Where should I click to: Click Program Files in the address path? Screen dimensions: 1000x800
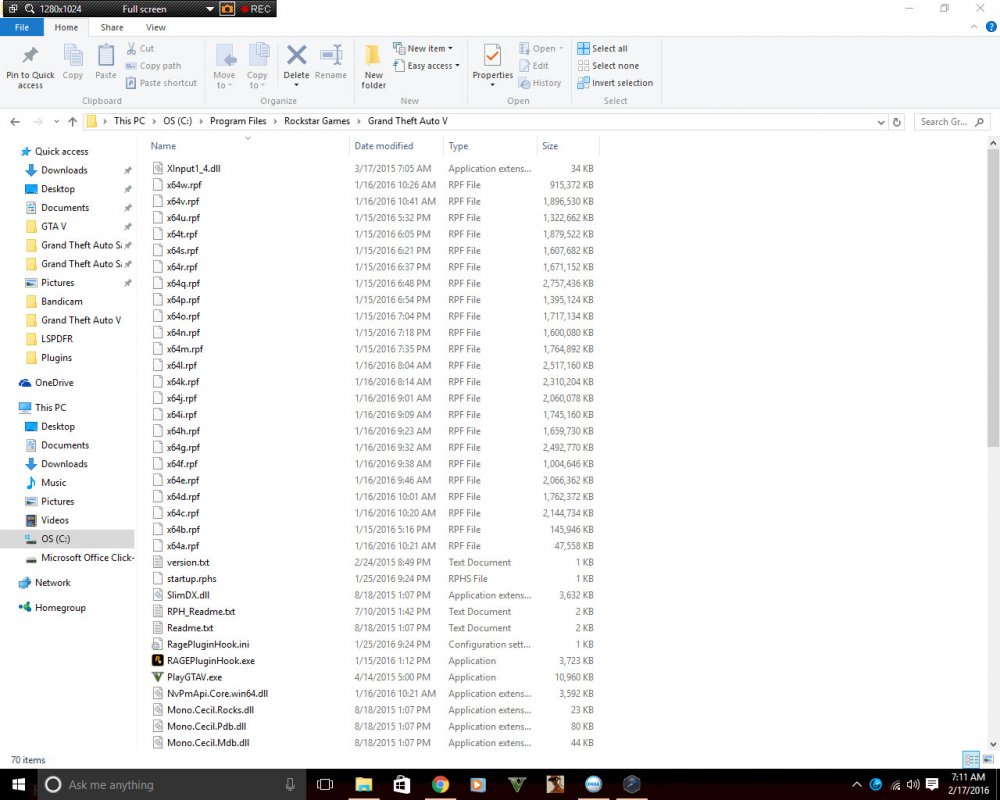pyautogui.click(x=238, y=121)
